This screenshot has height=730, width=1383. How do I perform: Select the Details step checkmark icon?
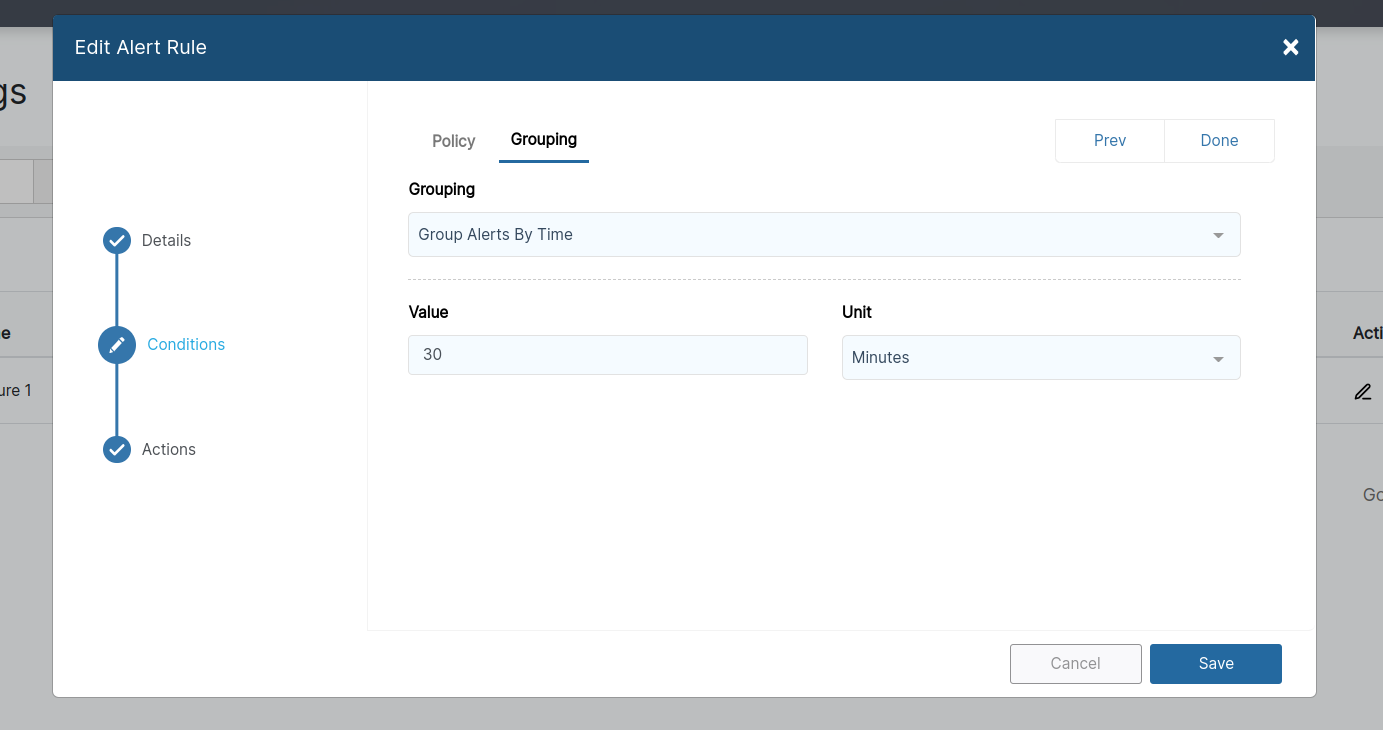(x=116, y=240)
